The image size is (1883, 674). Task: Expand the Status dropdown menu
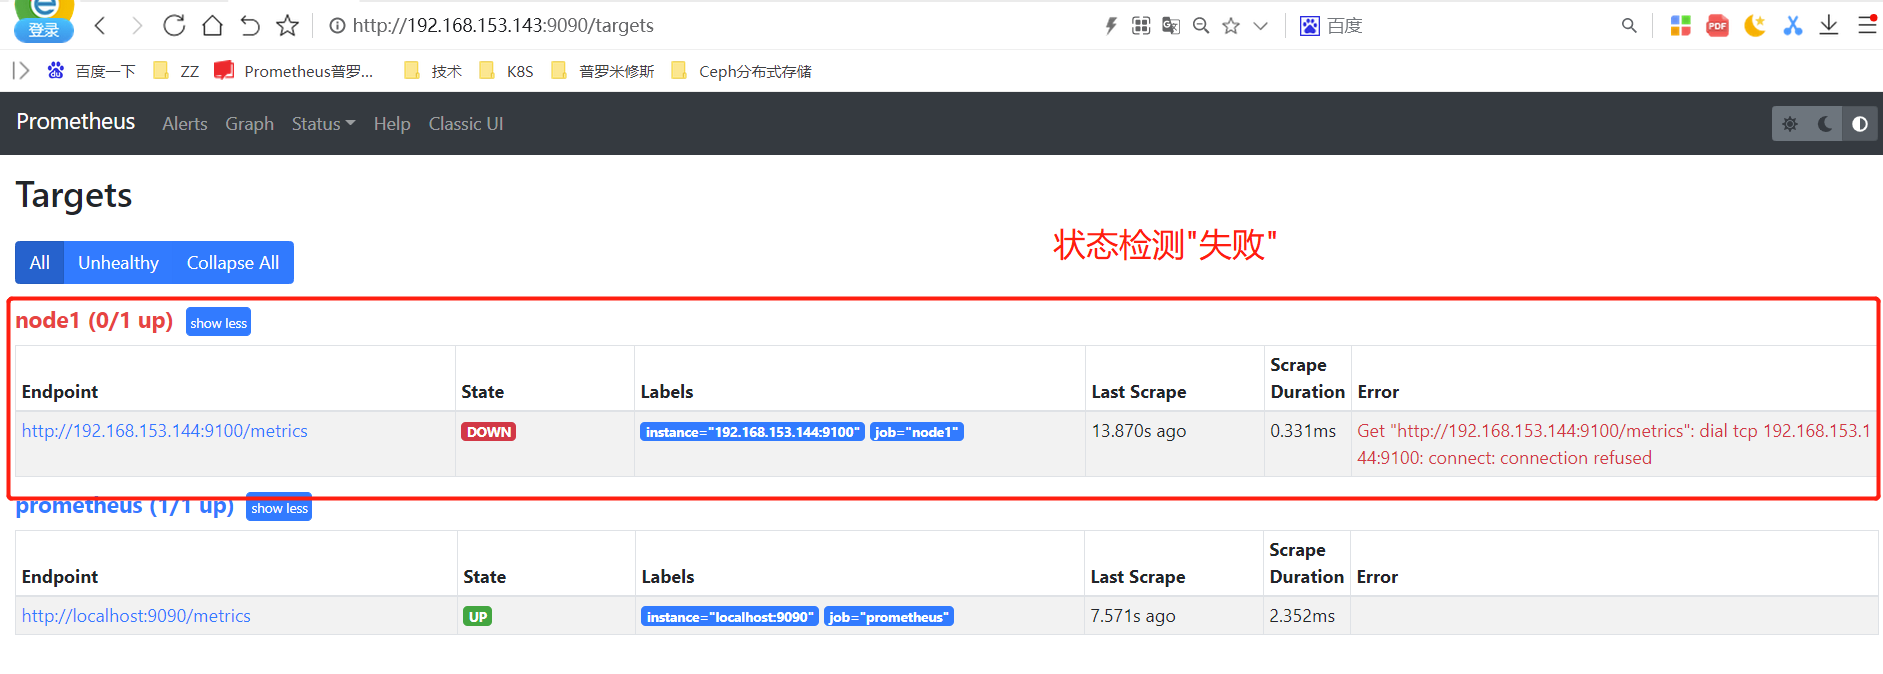click(323, 124)
